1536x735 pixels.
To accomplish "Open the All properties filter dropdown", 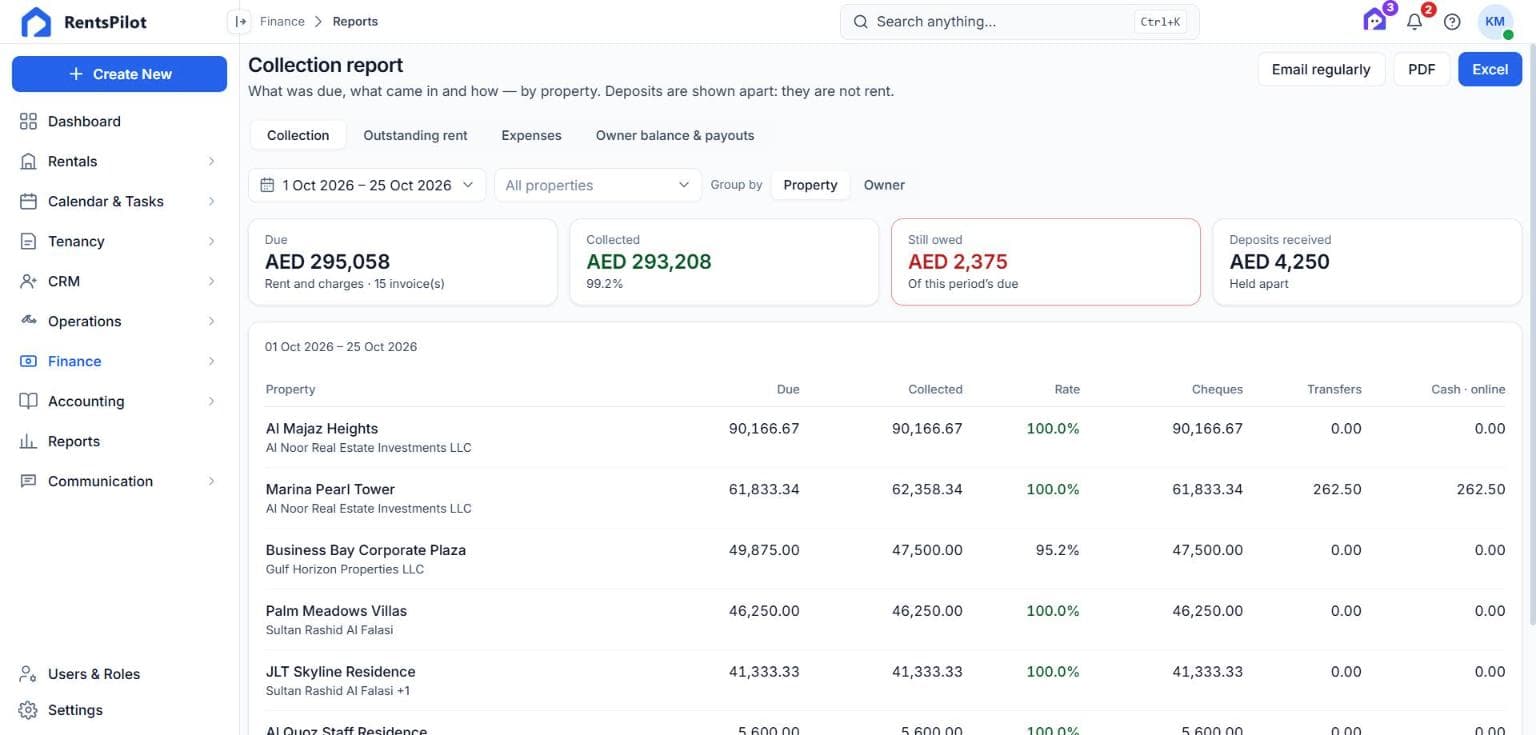I will tap(598, 185).
